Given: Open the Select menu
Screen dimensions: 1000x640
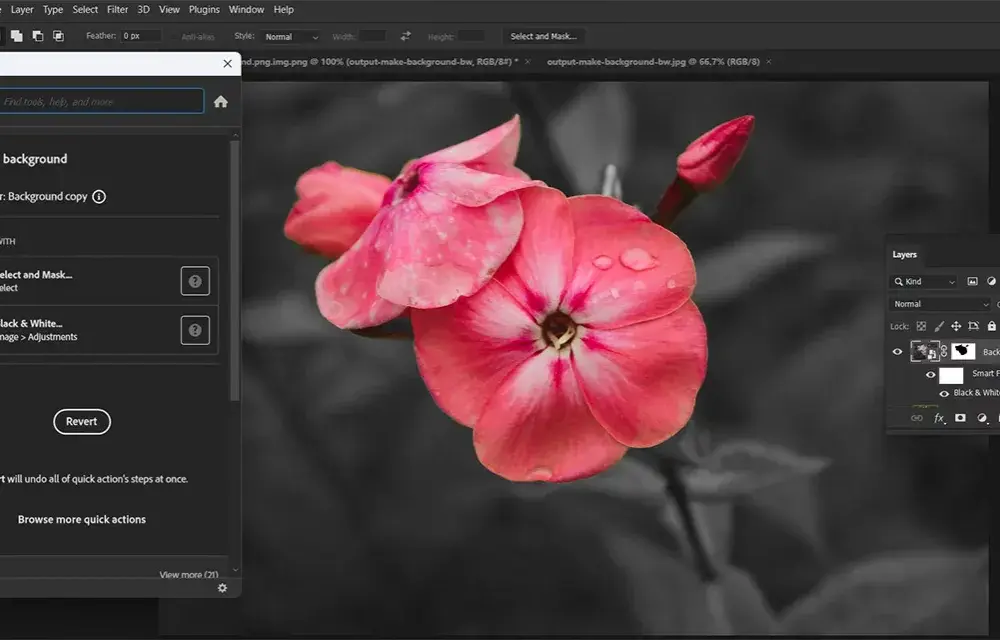Looking at the screenshot, I should 85,10.
